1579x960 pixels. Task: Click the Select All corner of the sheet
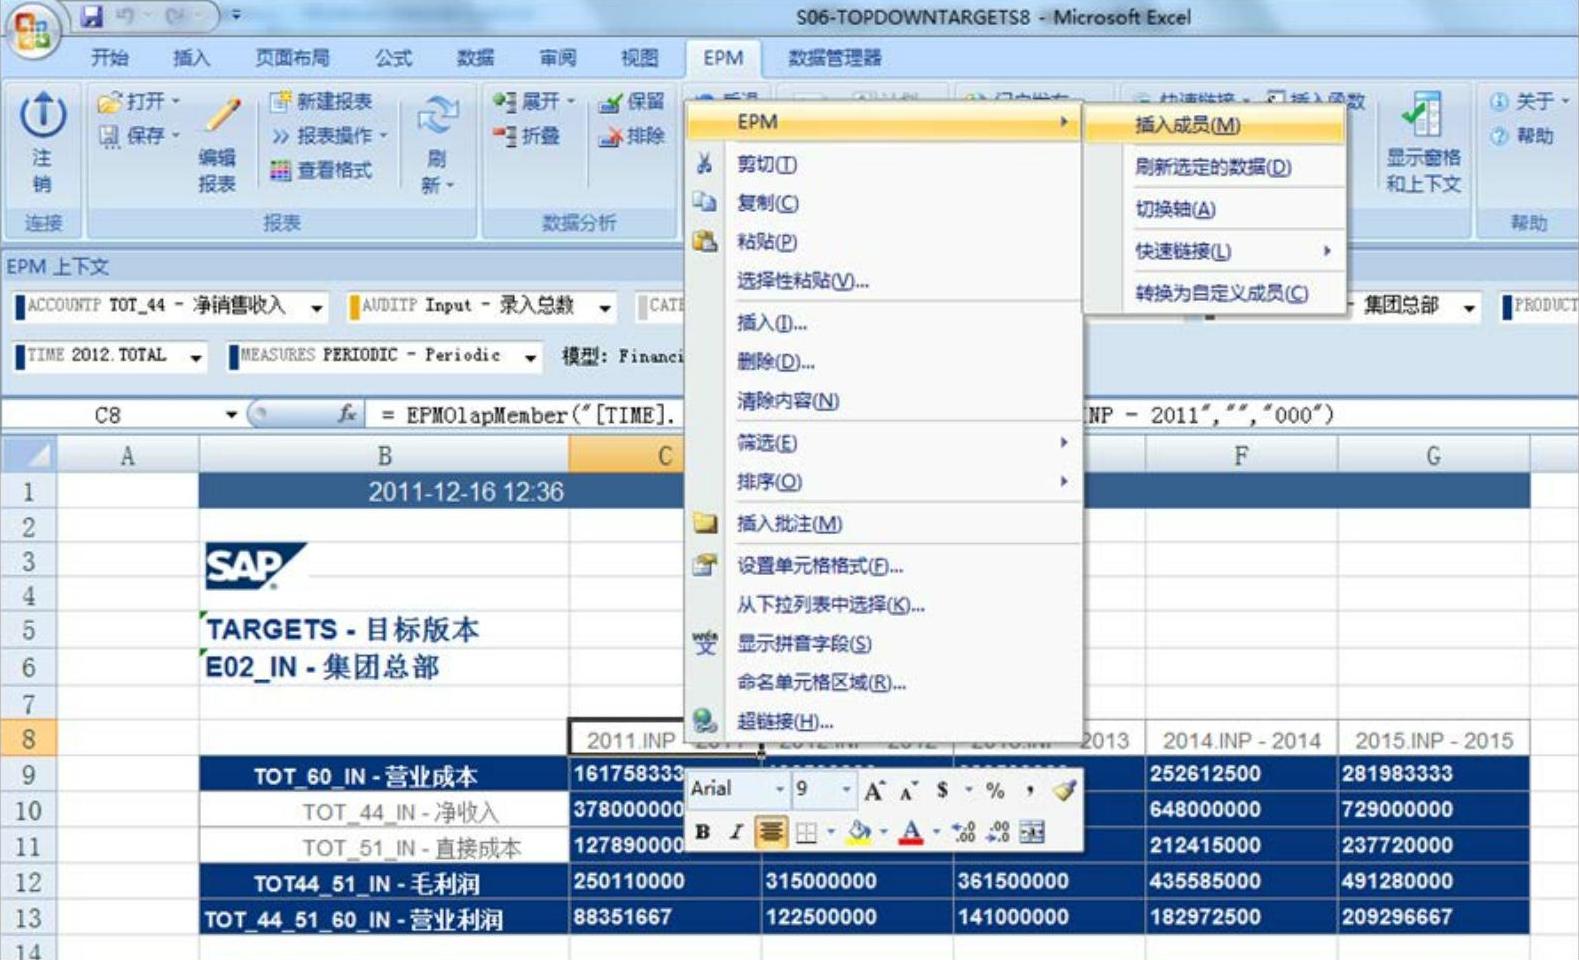(x=29, y=455)
